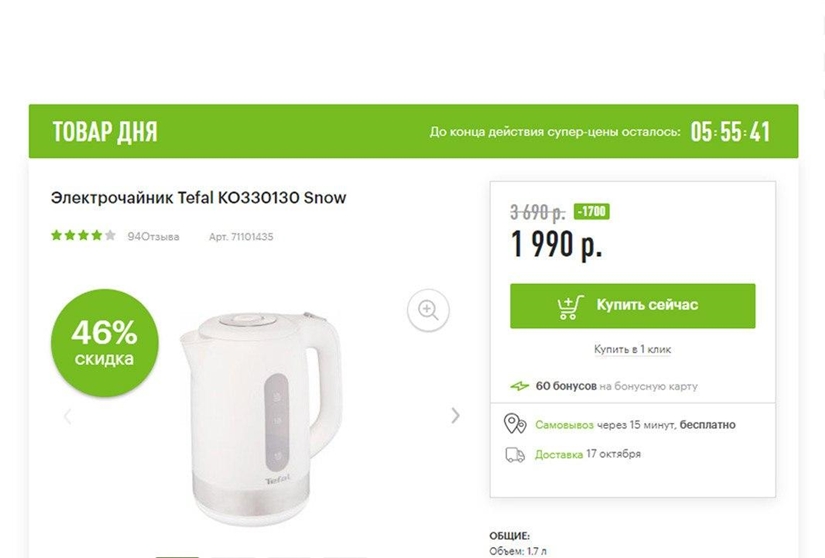Click the Купить сейчас button
The image size is (825, 558).
[x=632, y=306]
